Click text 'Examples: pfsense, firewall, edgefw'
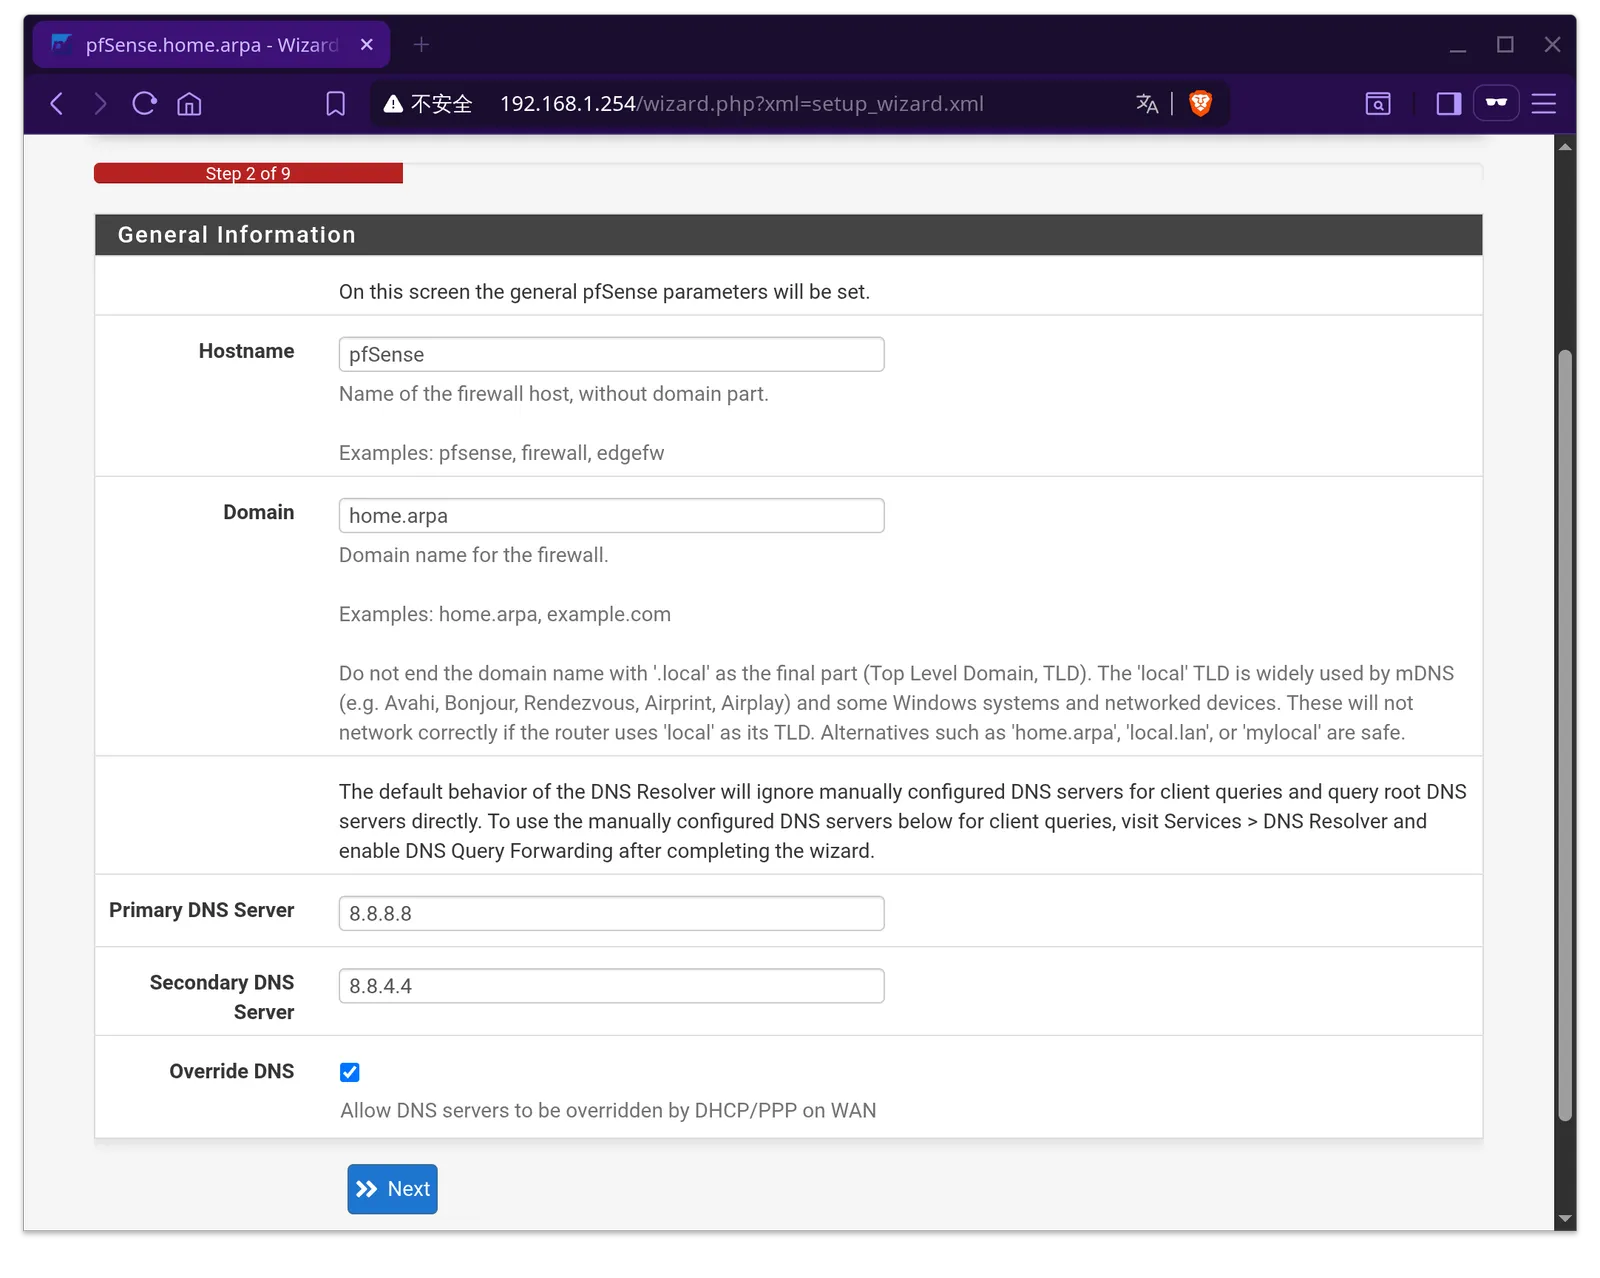This screenshot has width=1600, height=1278. click(501, 453)
